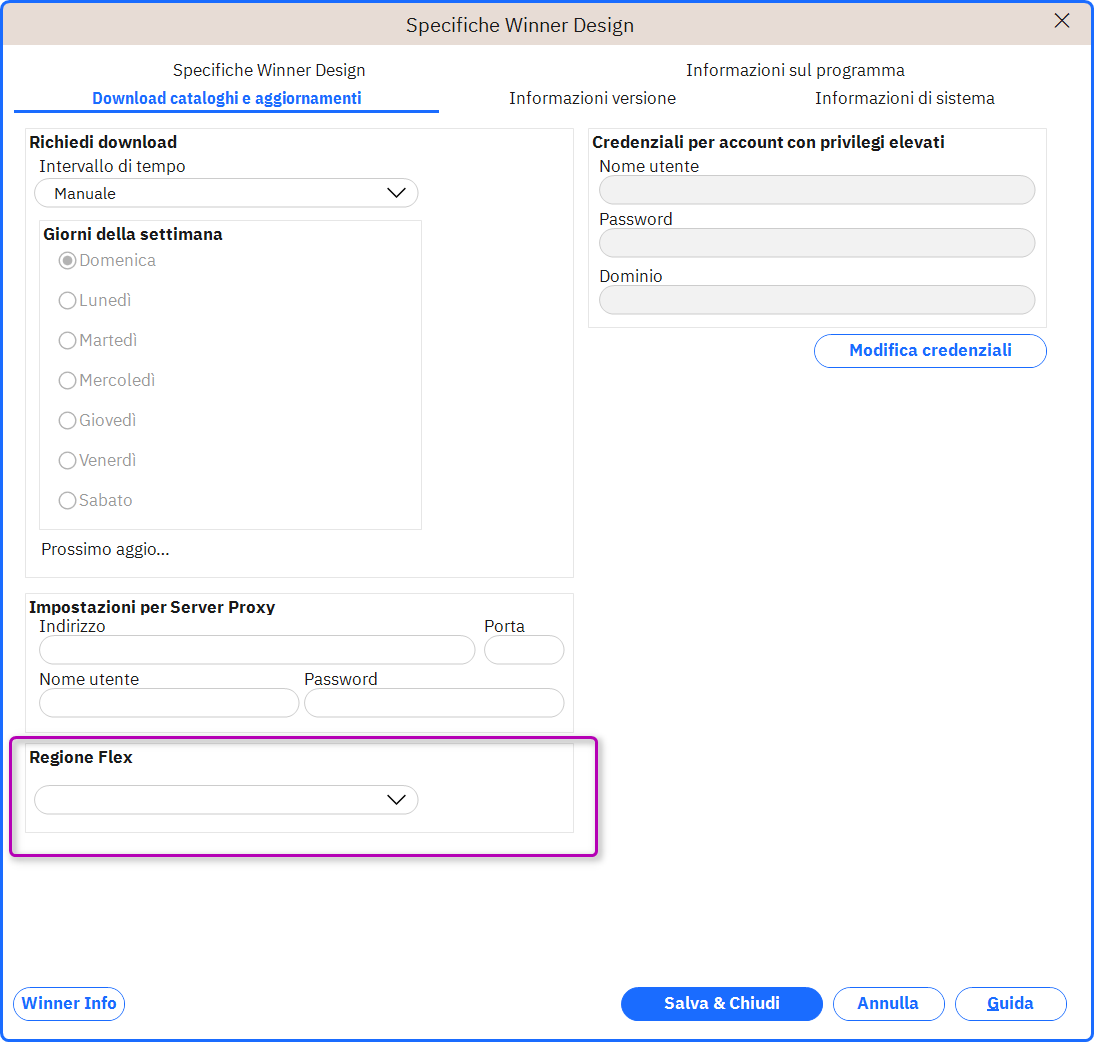1094x1042 pixels.
Task: Click Modifica credenziali button
Action: tap(930, 350)
